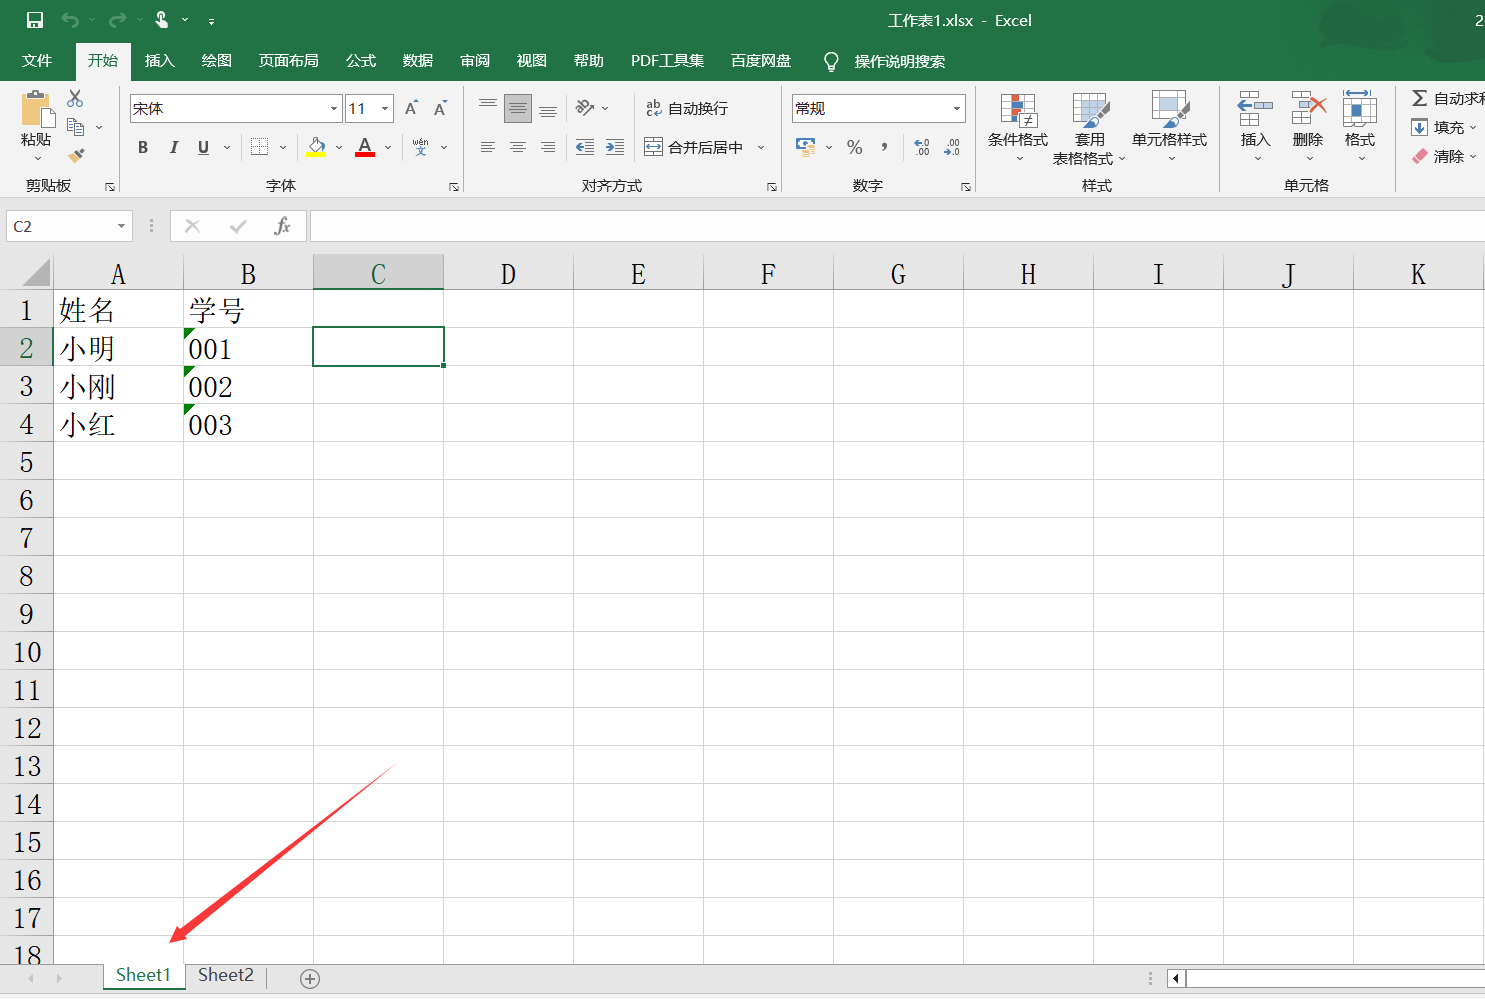
Task: Select cell B2 containing 001
Action: pyautogui.click(x=248, y=348)
